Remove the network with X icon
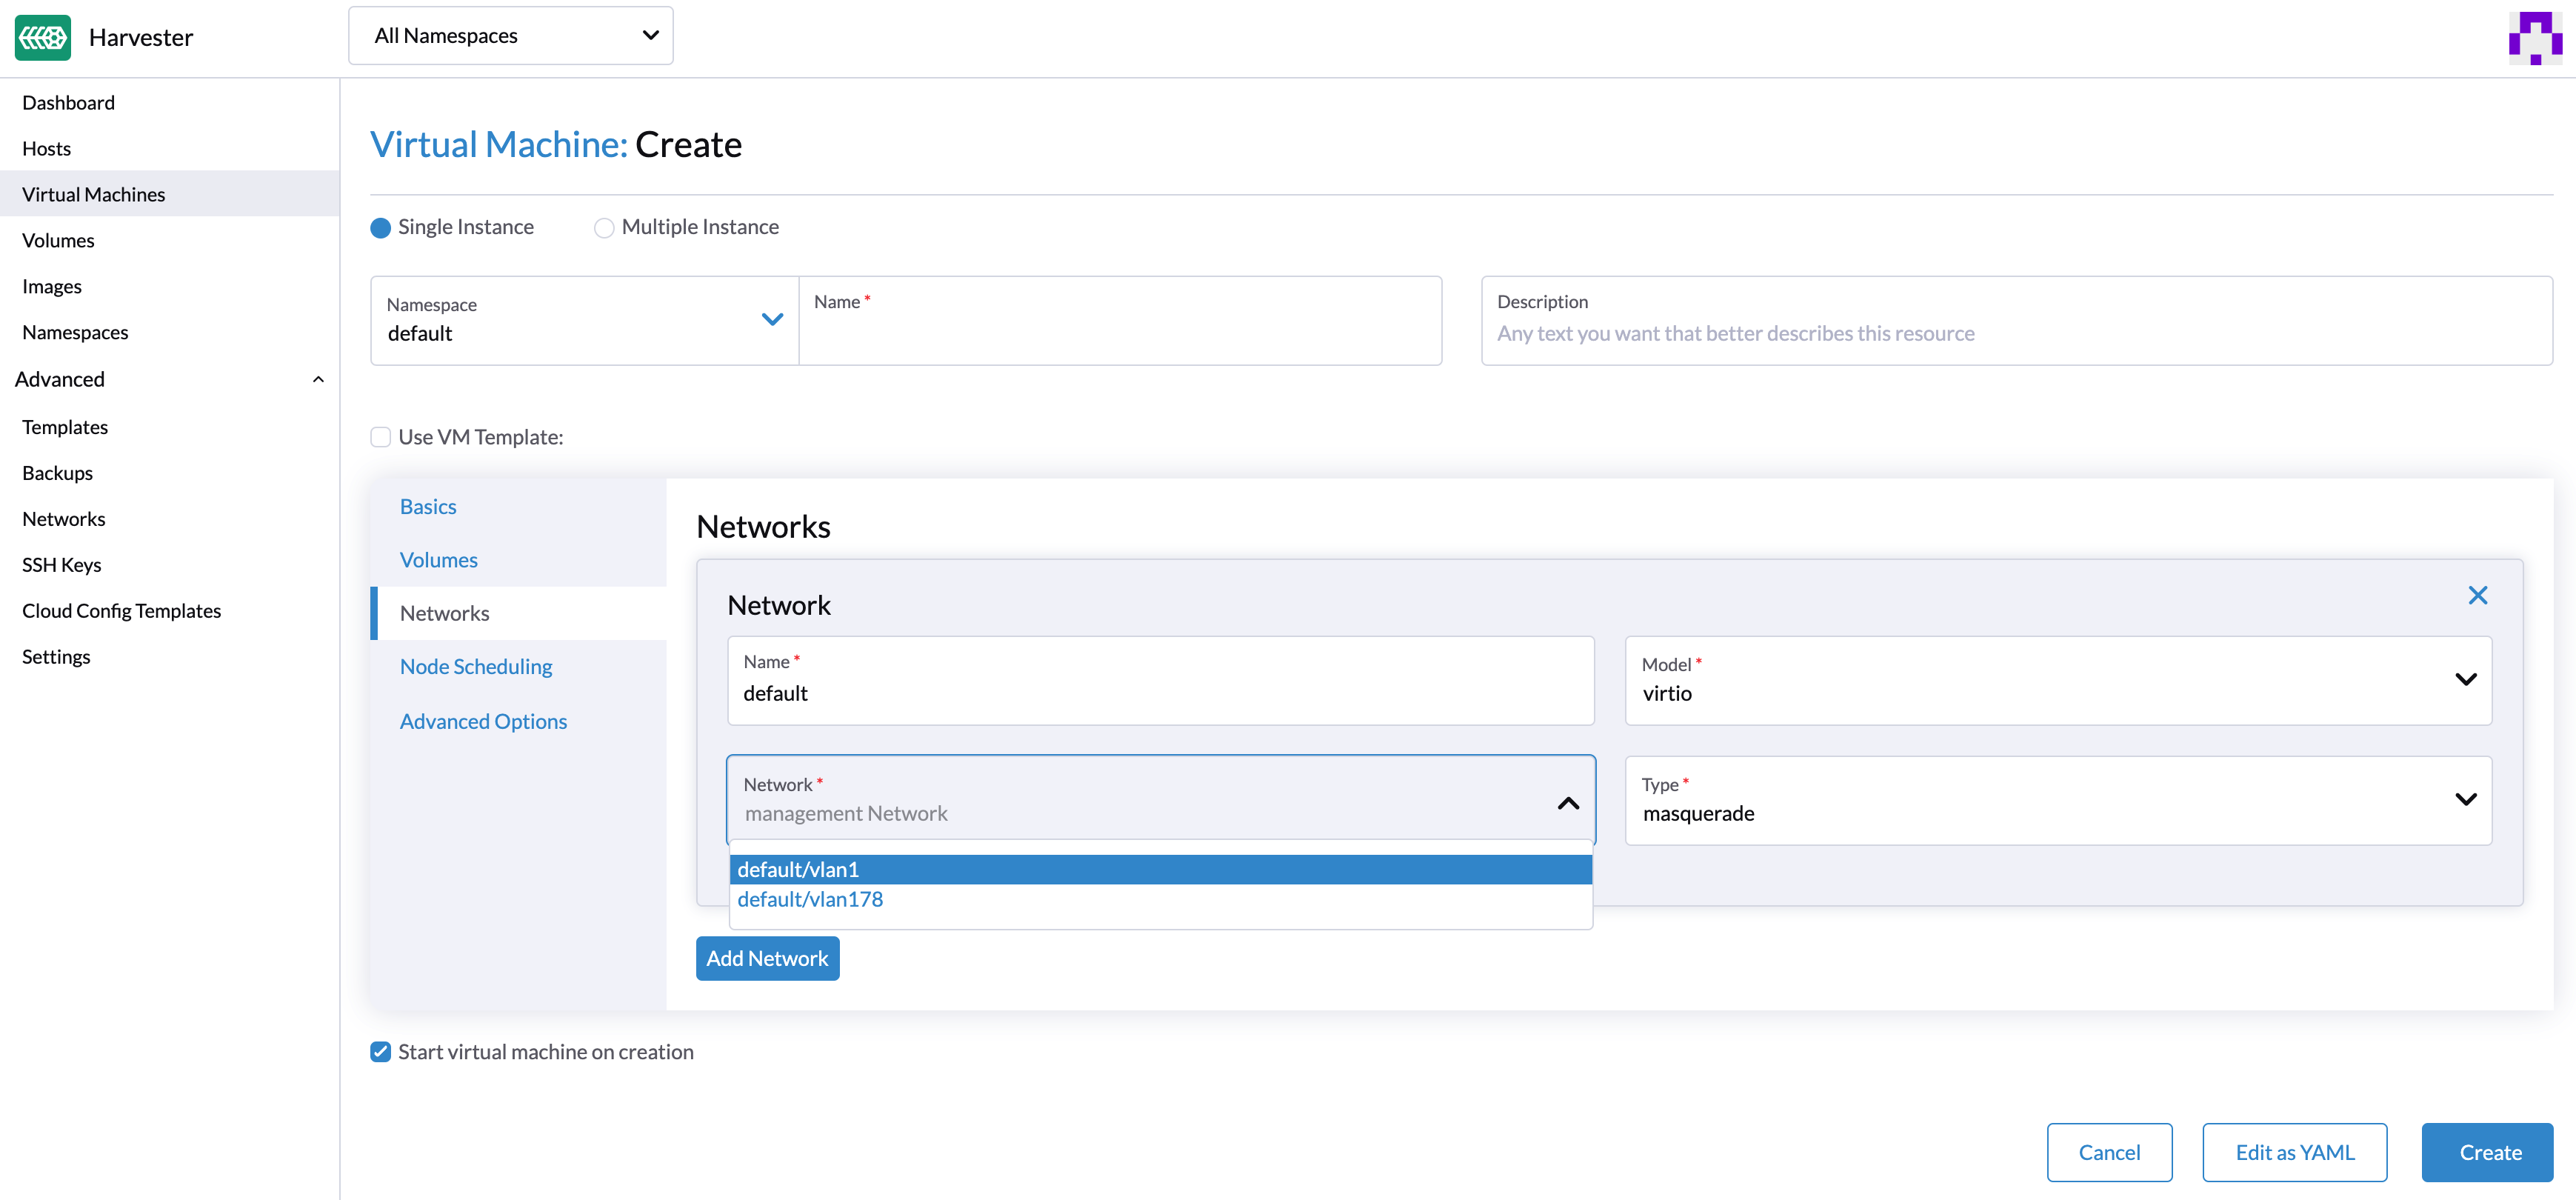Viewport: 2576px width, 1200px height. point(2477,596)
